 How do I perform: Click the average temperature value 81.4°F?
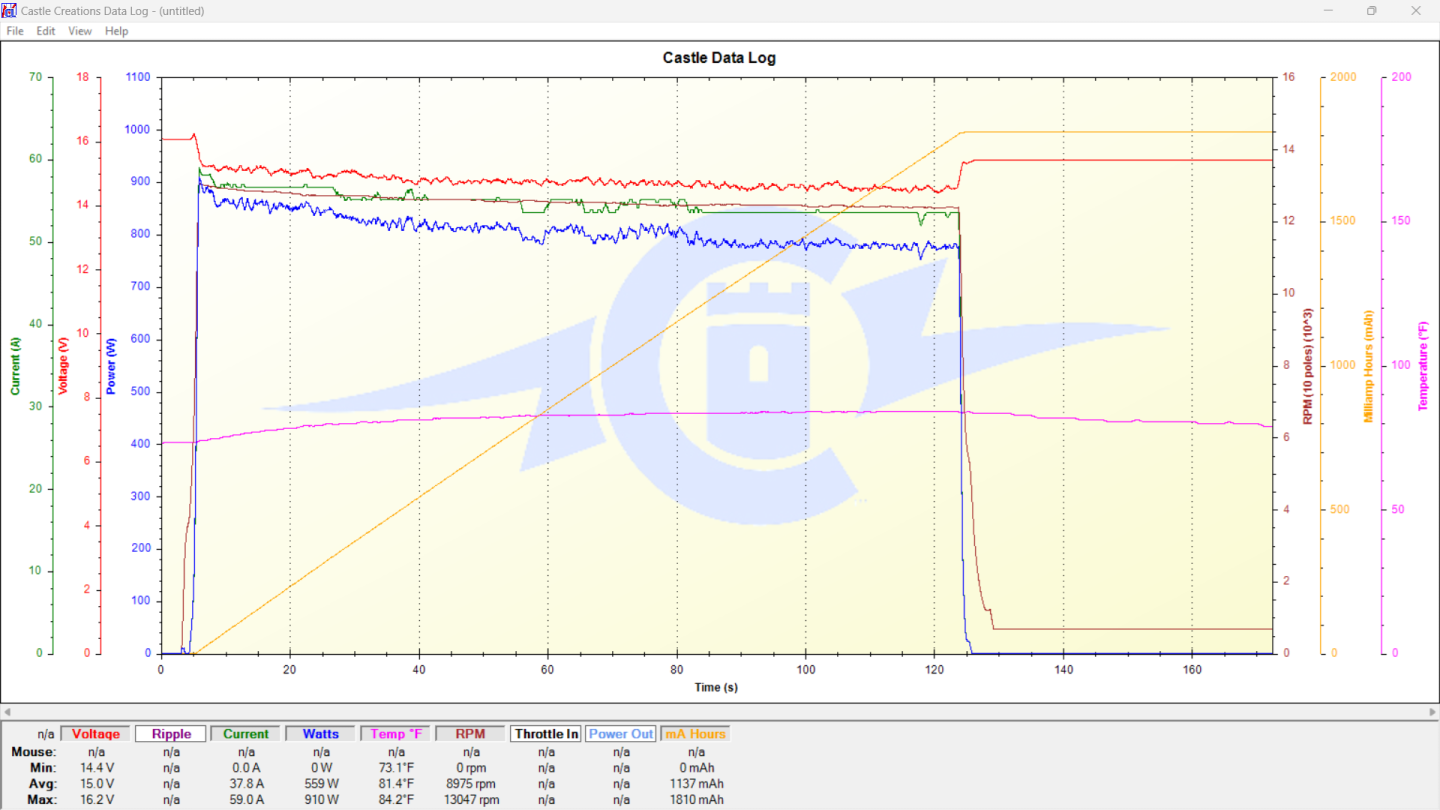[396, 784]
